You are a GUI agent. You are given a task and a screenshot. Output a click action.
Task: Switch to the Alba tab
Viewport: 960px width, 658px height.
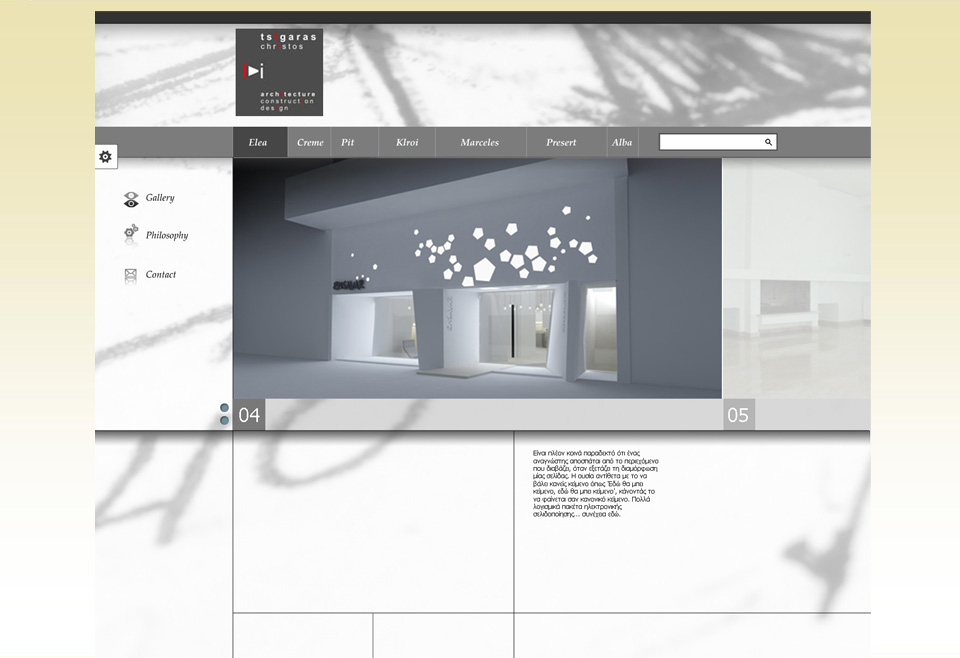(622, 142)
